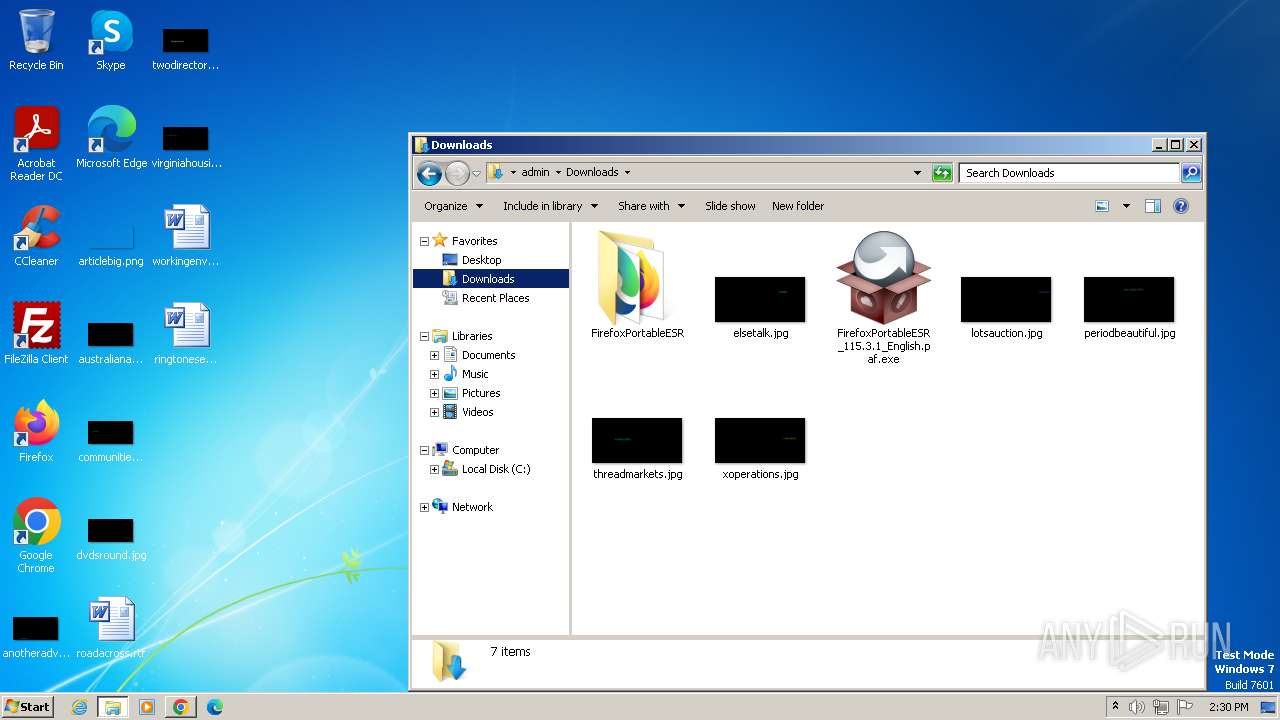Click in the Search Downloads field
Screen dimensions: 1280x720
tap(1069, 173)
